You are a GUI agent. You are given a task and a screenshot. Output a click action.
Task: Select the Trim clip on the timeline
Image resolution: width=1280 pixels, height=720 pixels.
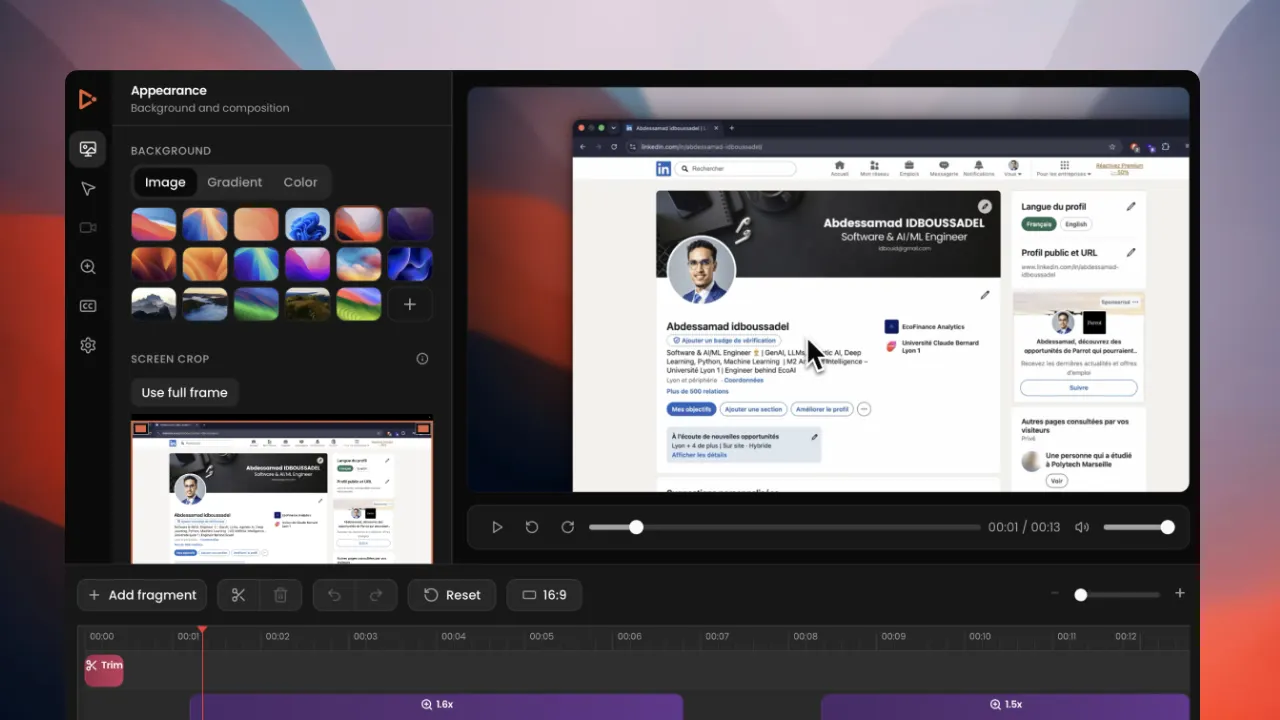104,670
